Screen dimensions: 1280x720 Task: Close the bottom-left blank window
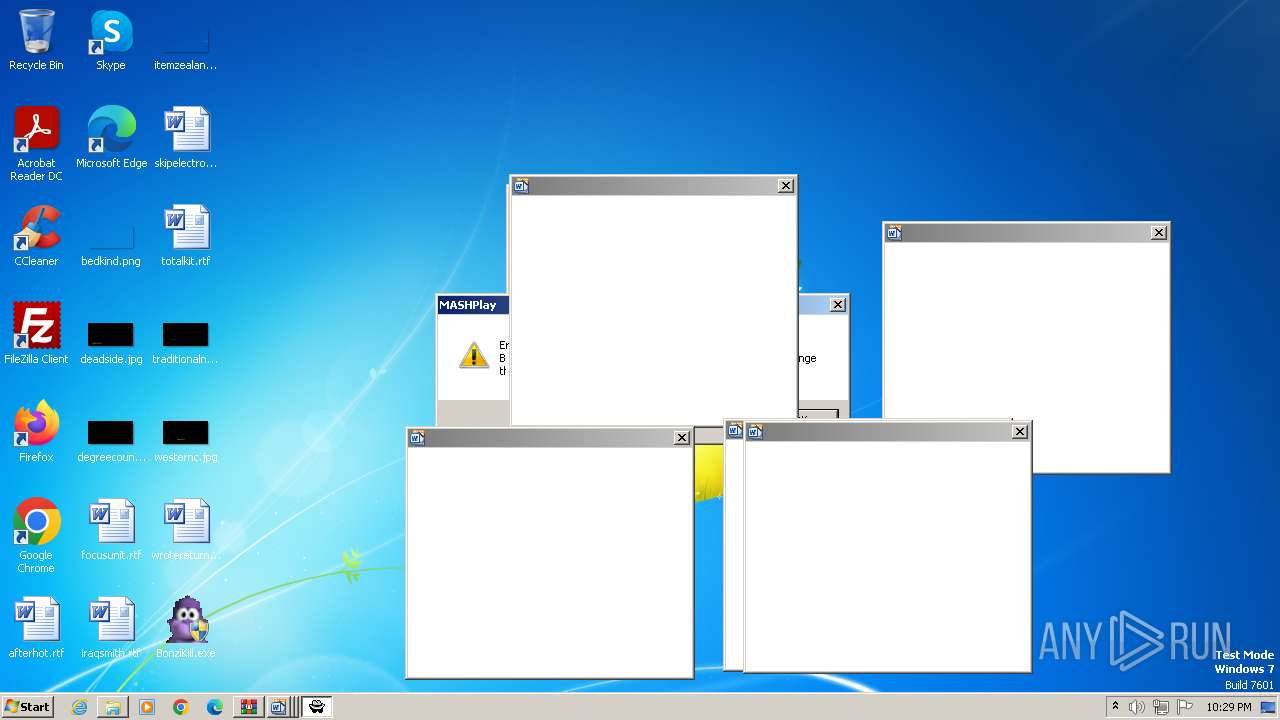coord(681,438)
